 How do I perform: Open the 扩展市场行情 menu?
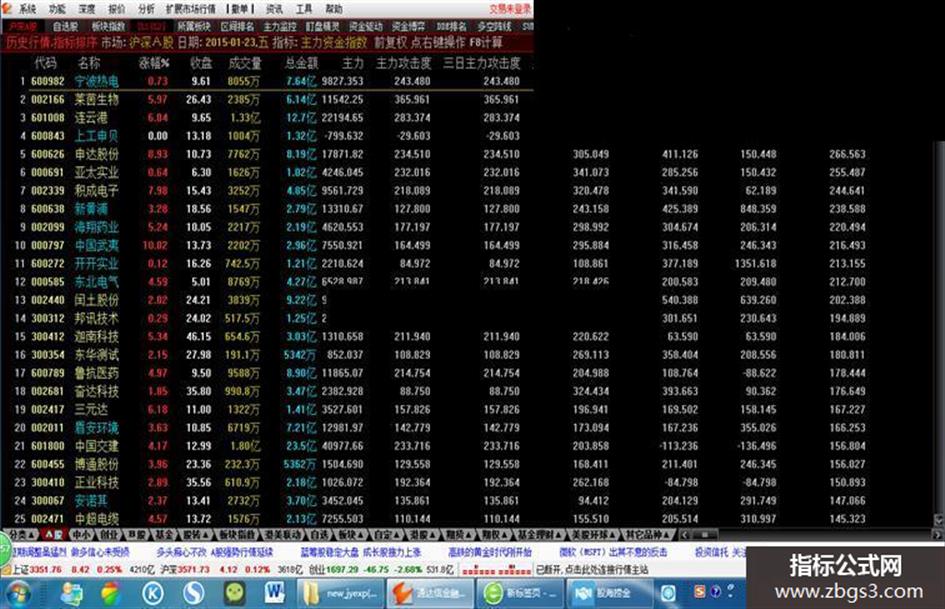pos(190,9)
